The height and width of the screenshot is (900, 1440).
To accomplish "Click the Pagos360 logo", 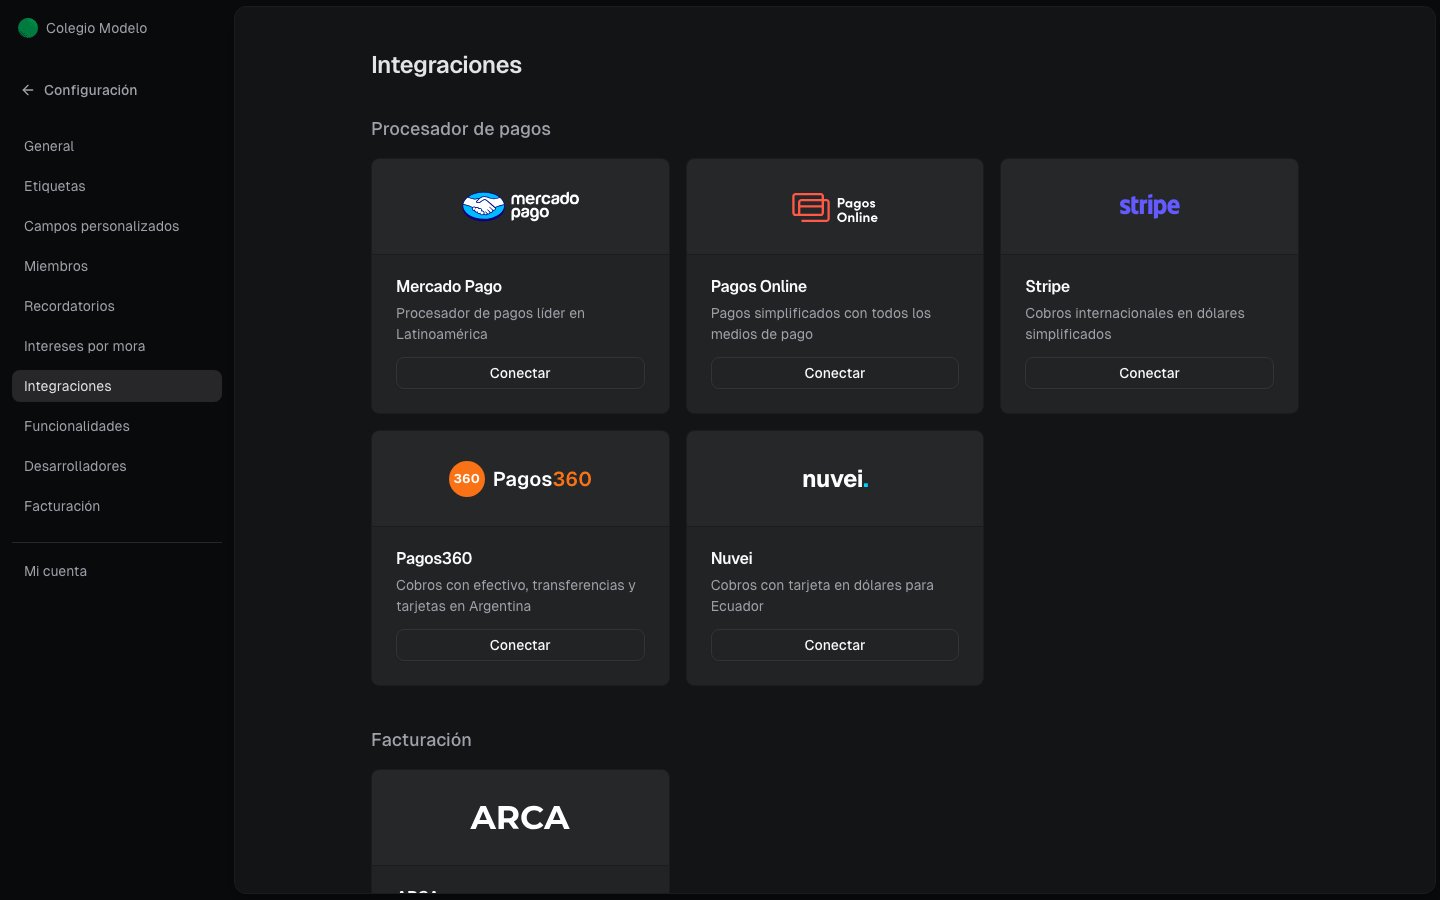I will (520, 479).
